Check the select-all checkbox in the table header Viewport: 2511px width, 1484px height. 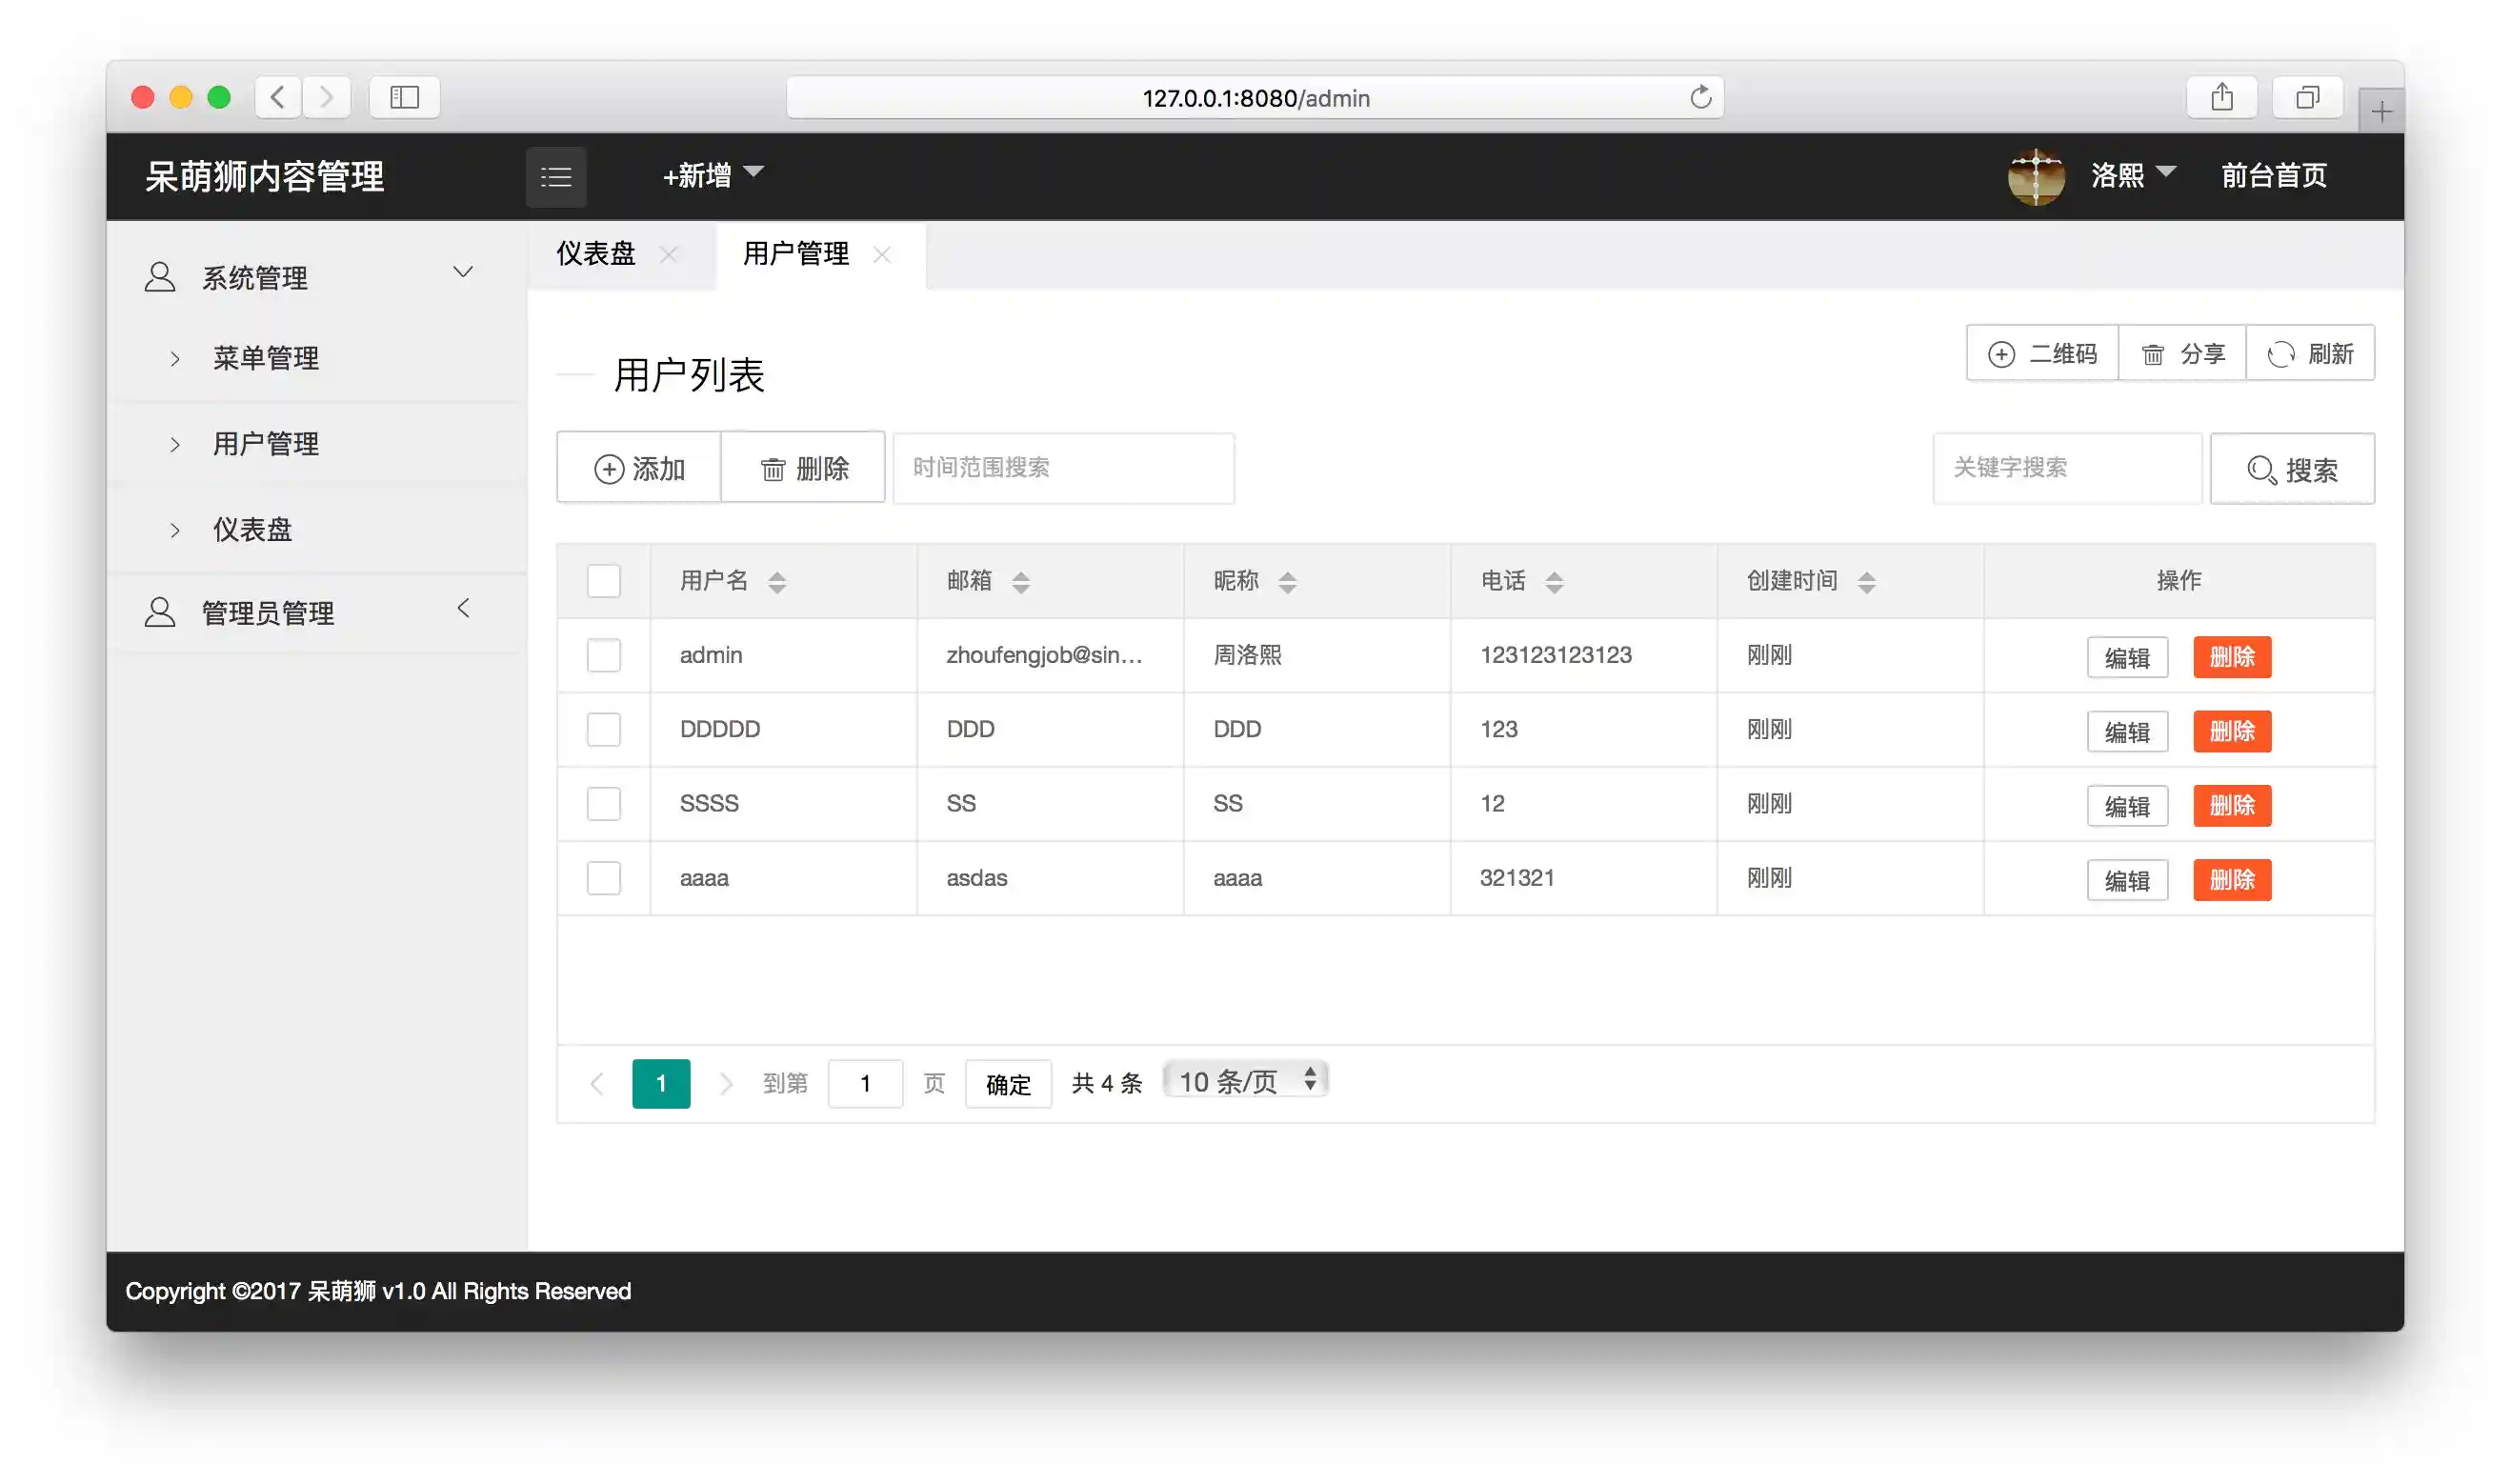click(x=603, y=581)
